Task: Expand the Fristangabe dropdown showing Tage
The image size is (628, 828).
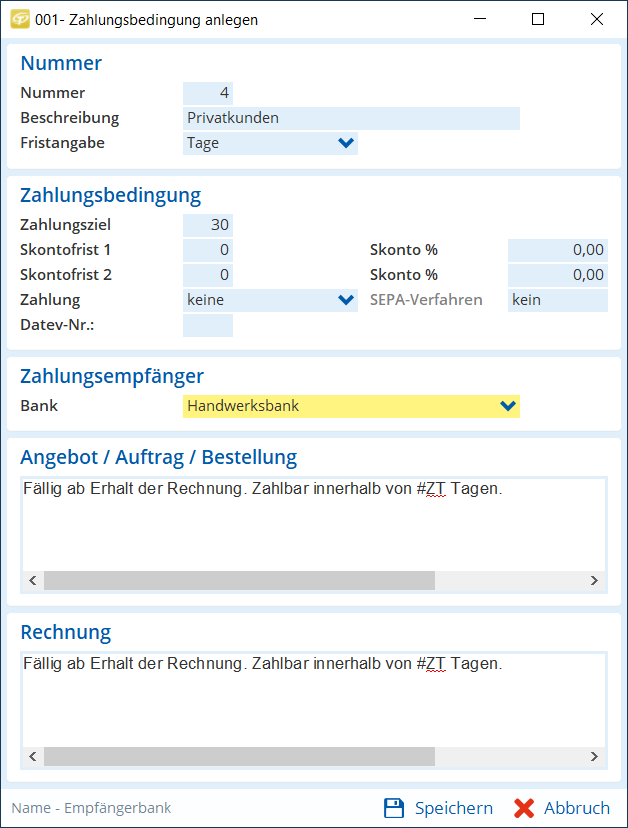Action: click(x=346, y=143)
